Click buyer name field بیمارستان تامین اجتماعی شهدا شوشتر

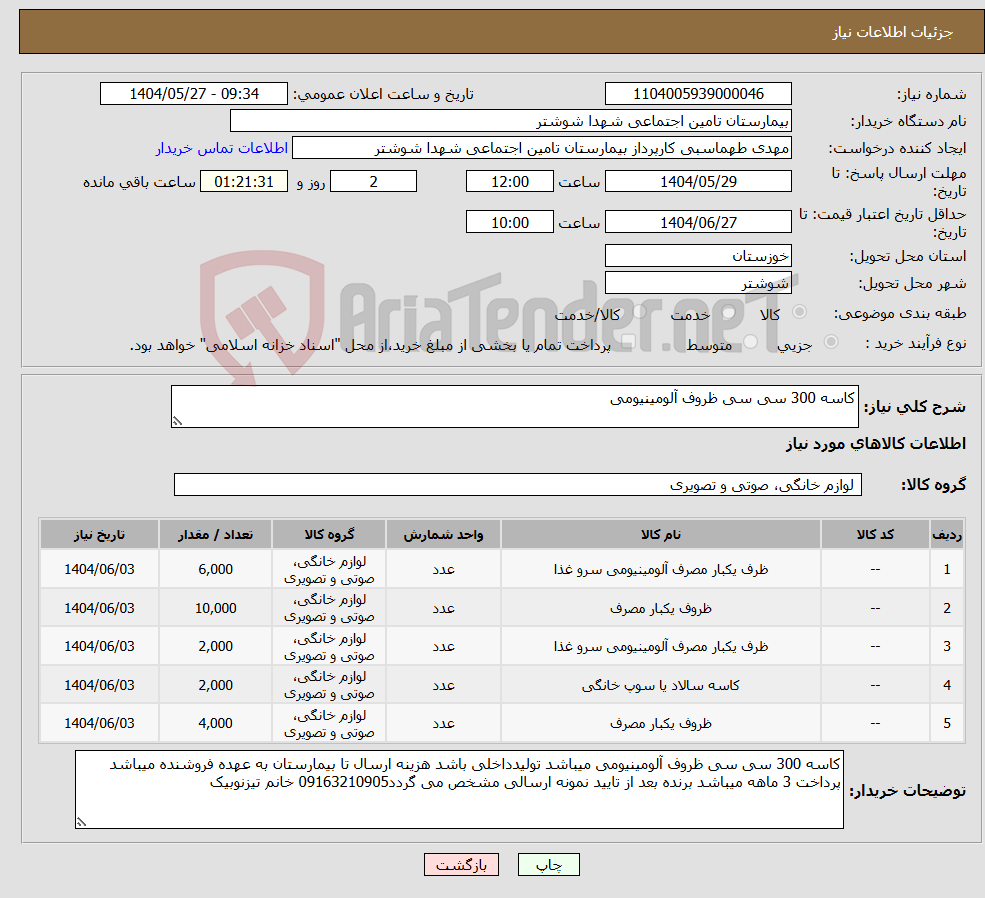tap(511, 121)
